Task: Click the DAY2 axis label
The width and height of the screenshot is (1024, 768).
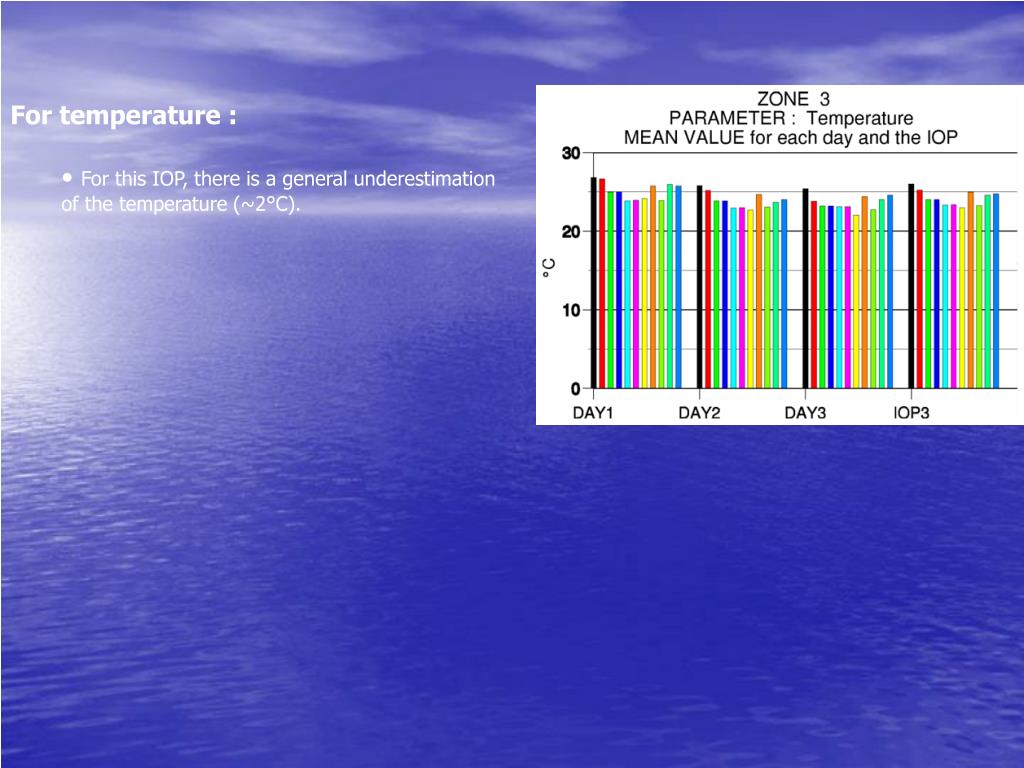Action: coord(699,413)
